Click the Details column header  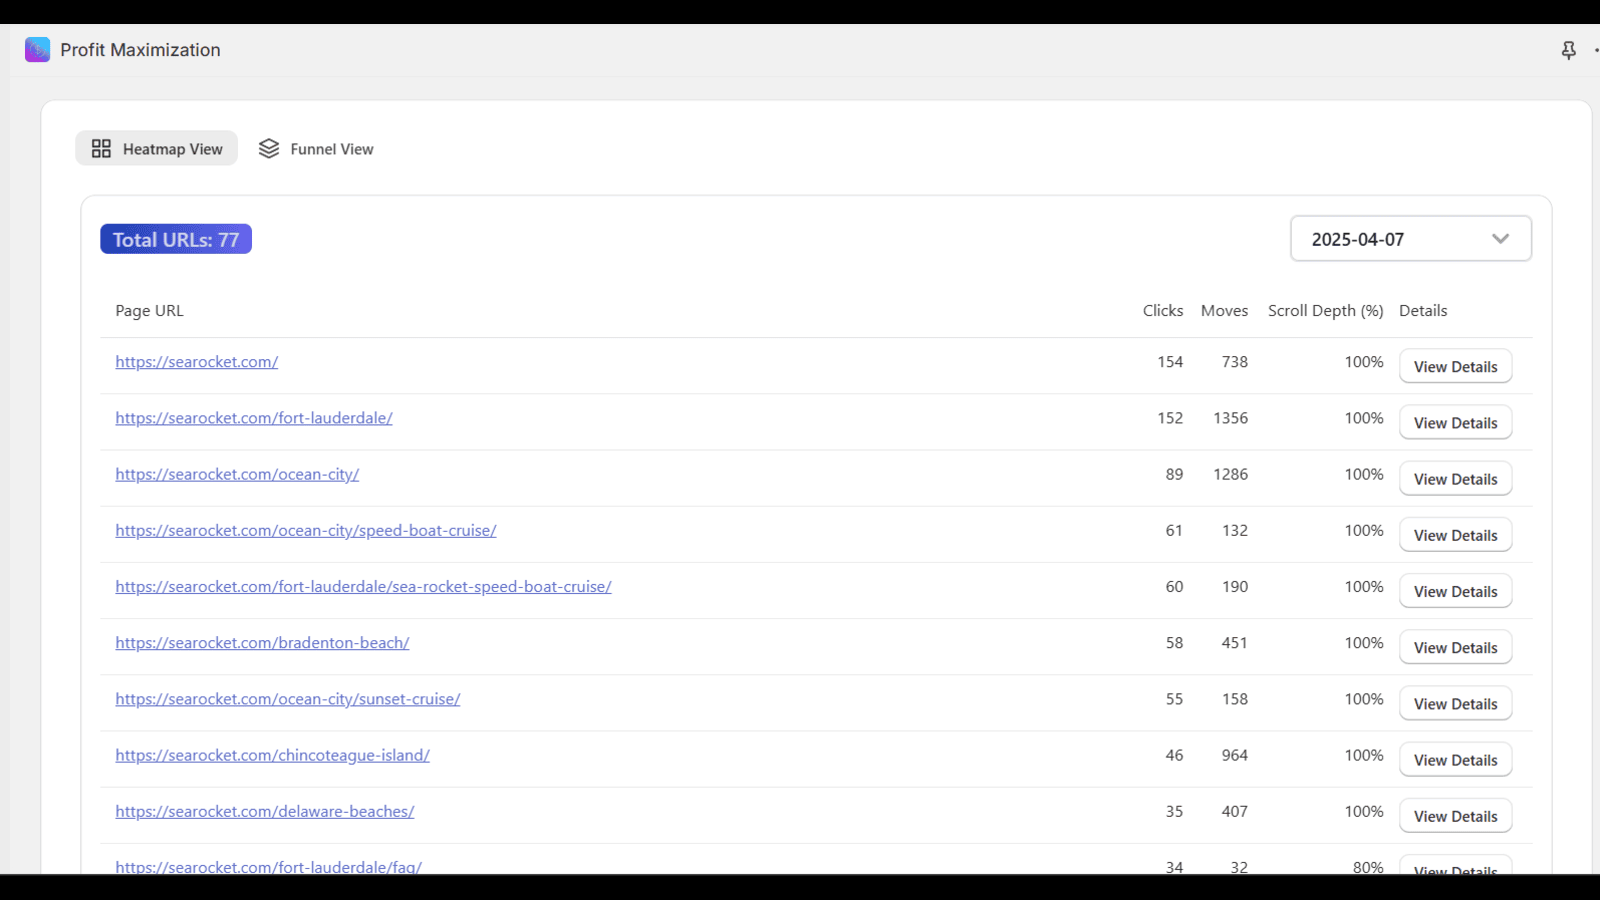point(1423,311)
